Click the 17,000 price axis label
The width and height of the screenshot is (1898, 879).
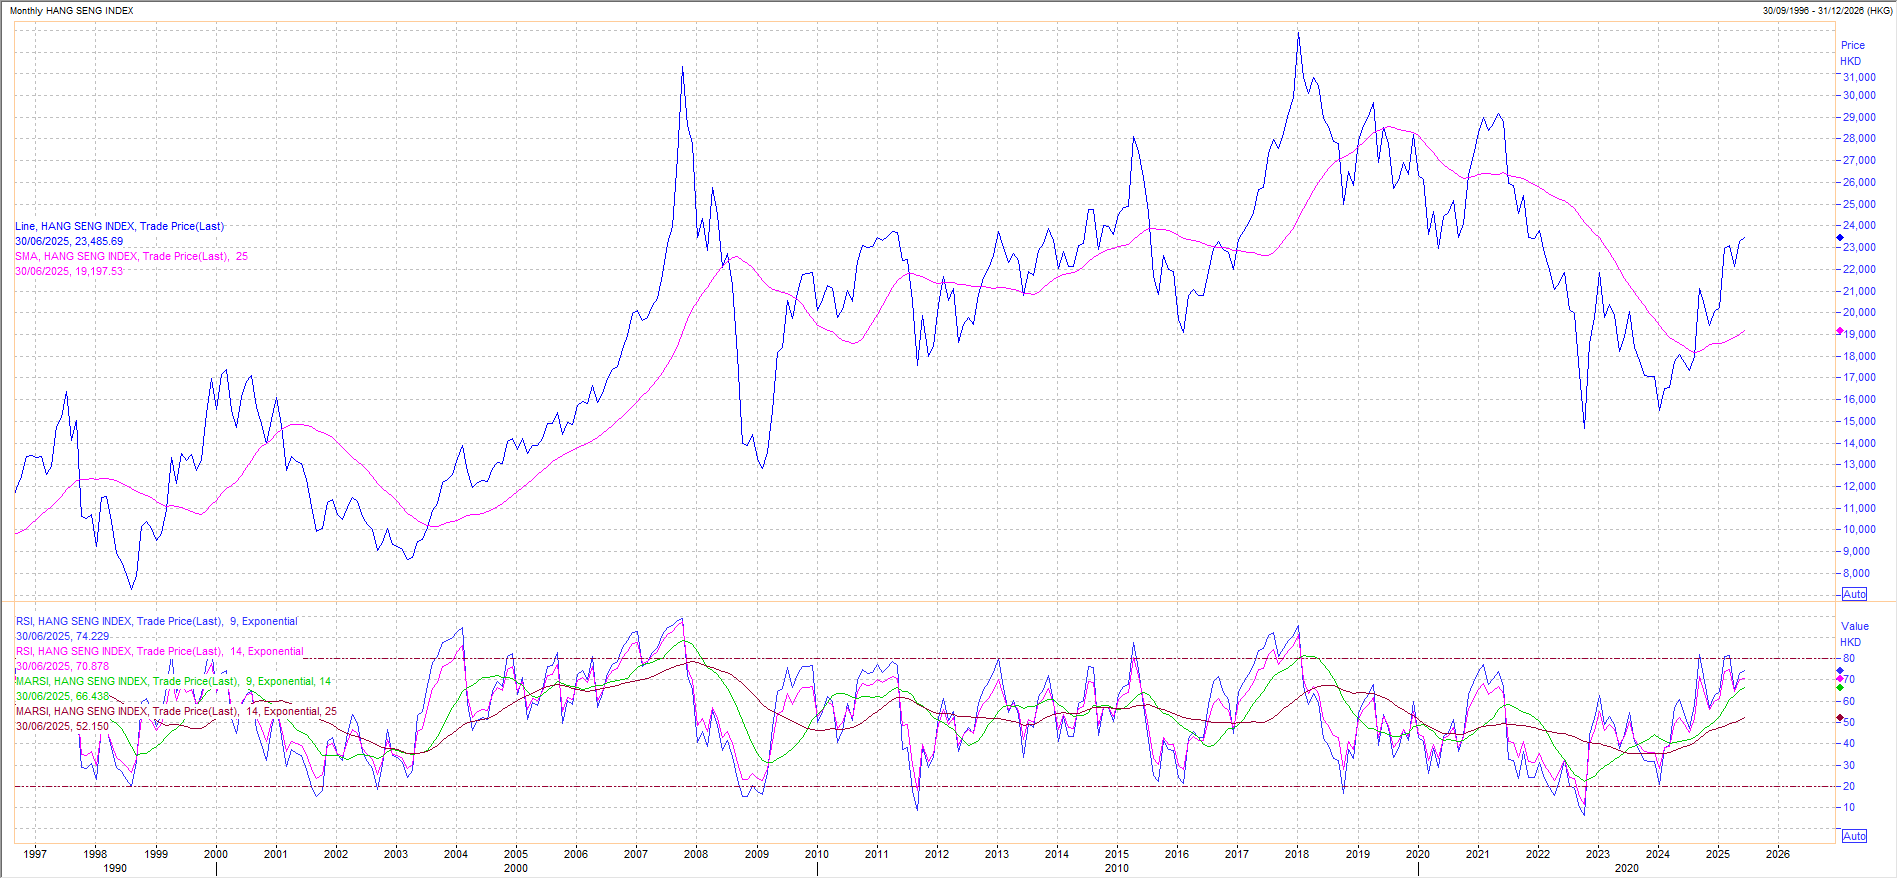1859,378
